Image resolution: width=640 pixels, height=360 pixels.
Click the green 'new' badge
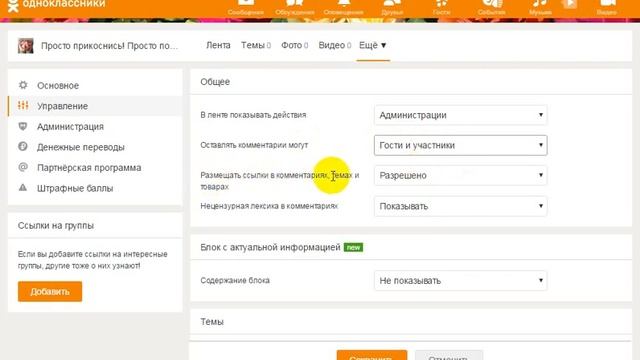point(353,247)
